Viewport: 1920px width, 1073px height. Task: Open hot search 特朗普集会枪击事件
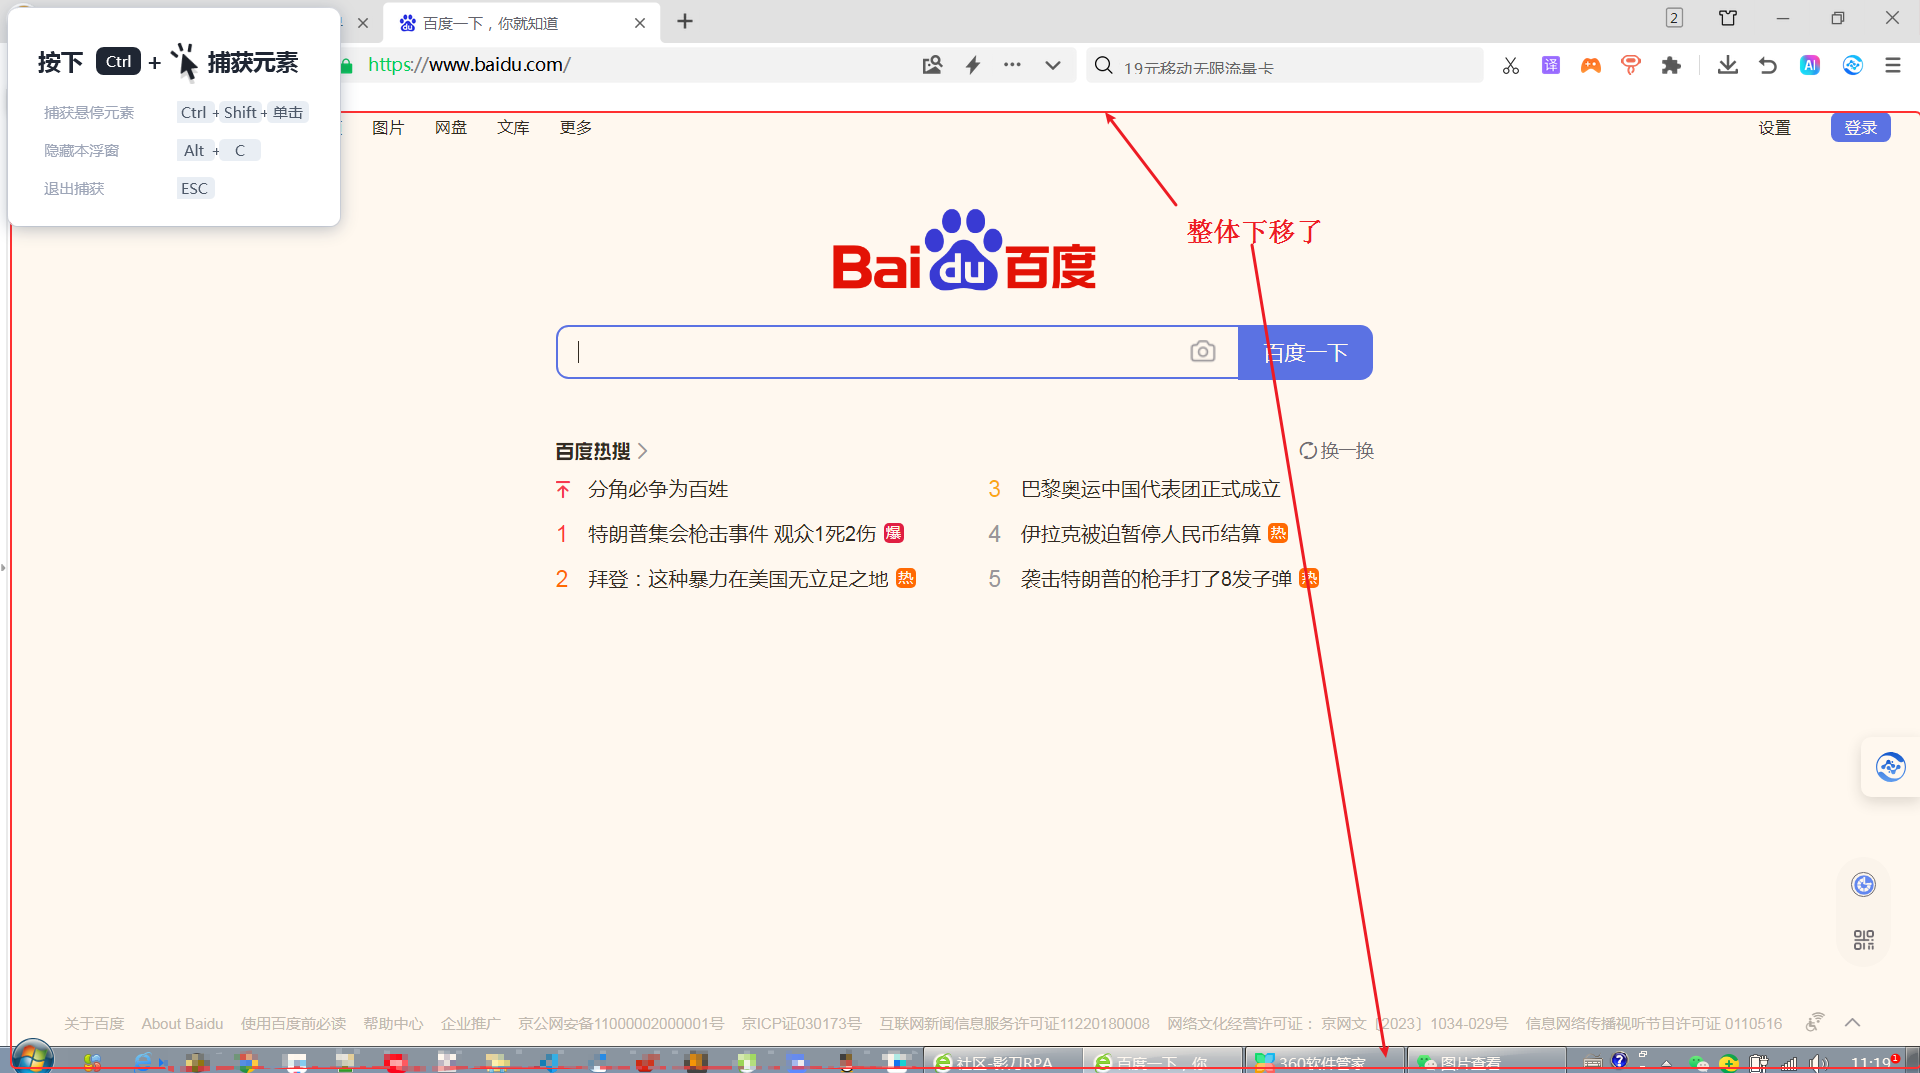point(732,534)
